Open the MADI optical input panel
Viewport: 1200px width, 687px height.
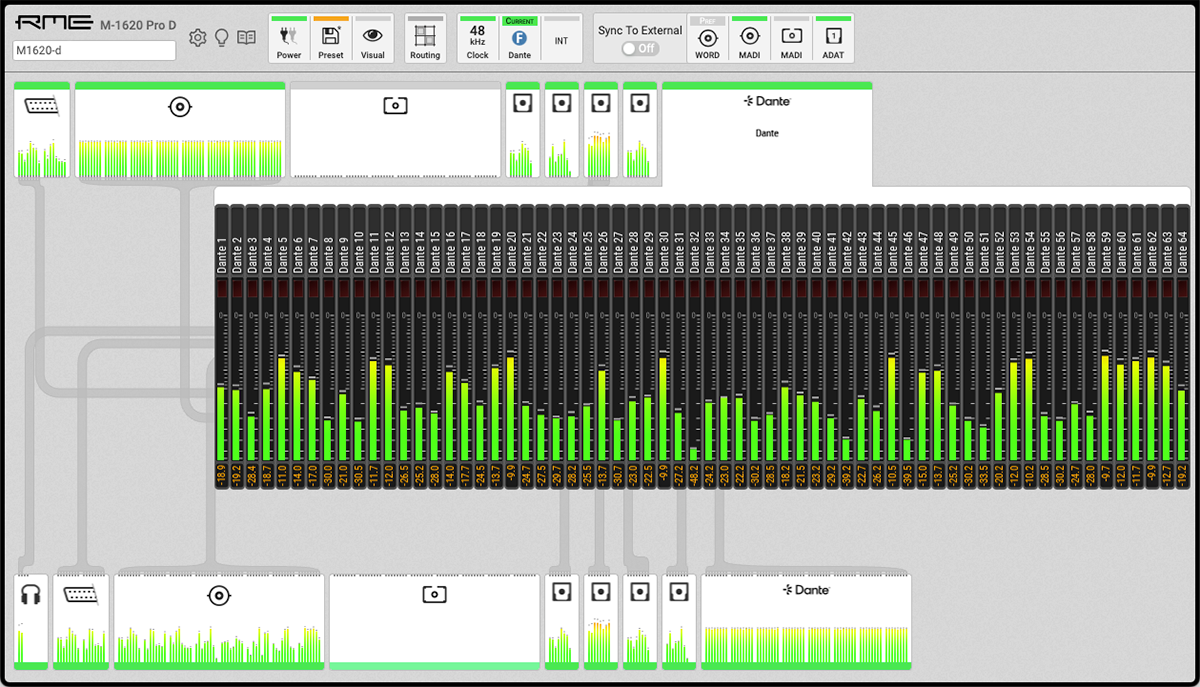(395, 130)
